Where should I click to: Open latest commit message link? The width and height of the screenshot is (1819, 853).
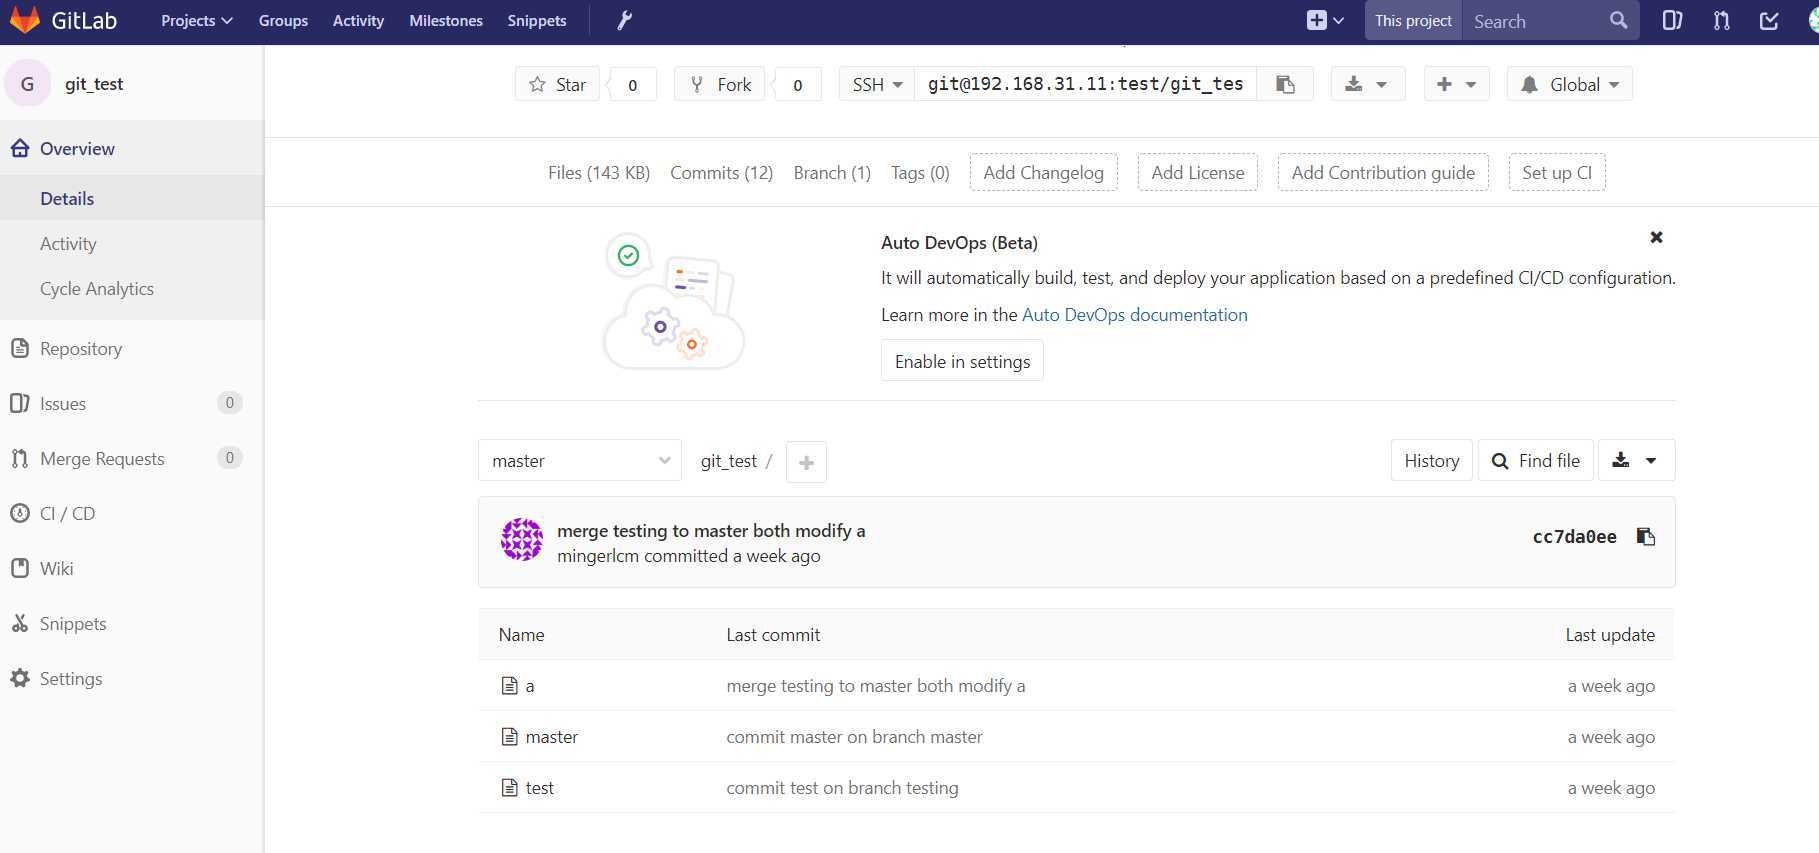pos(711,531)
